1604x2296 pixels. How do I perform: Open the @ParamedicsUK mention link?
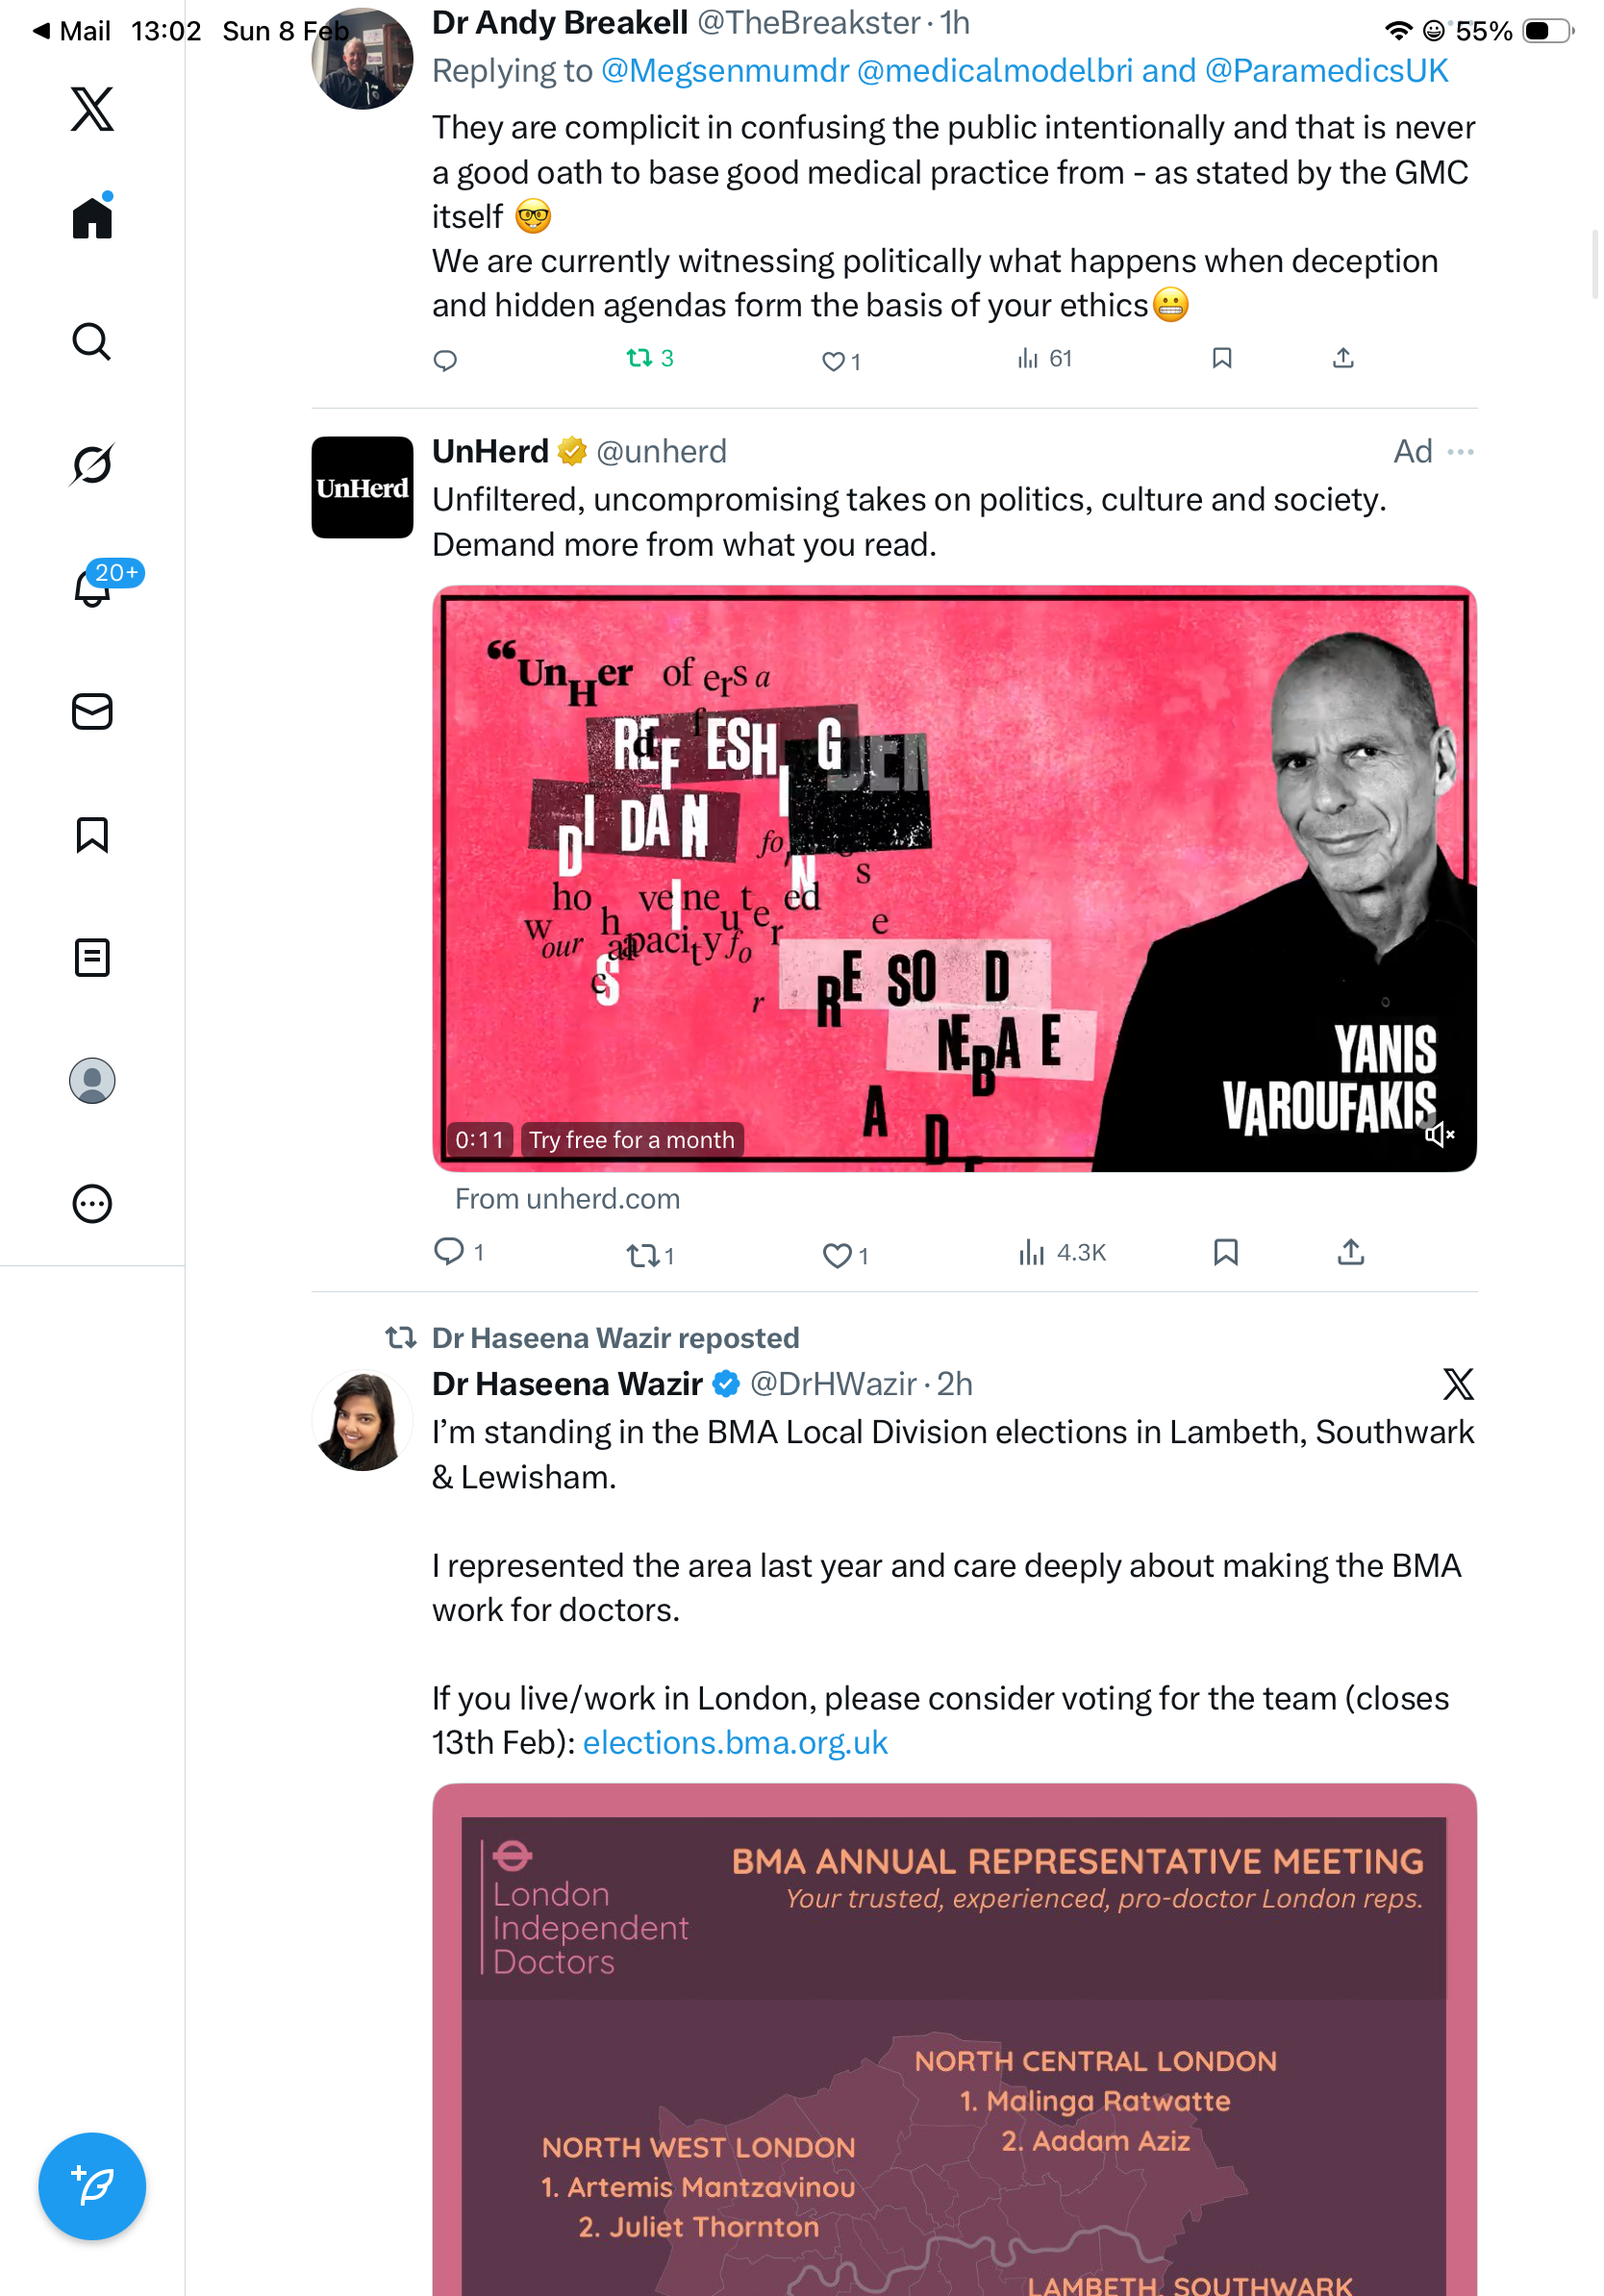click(1326, 71)
